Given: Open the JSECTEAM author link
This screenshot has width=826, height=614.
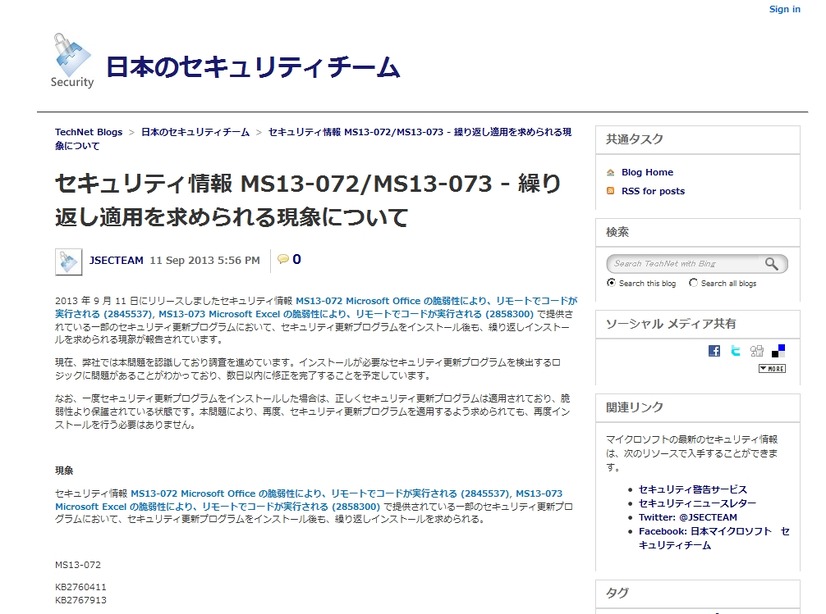Looking at the screenshot, I should [116, 260].
